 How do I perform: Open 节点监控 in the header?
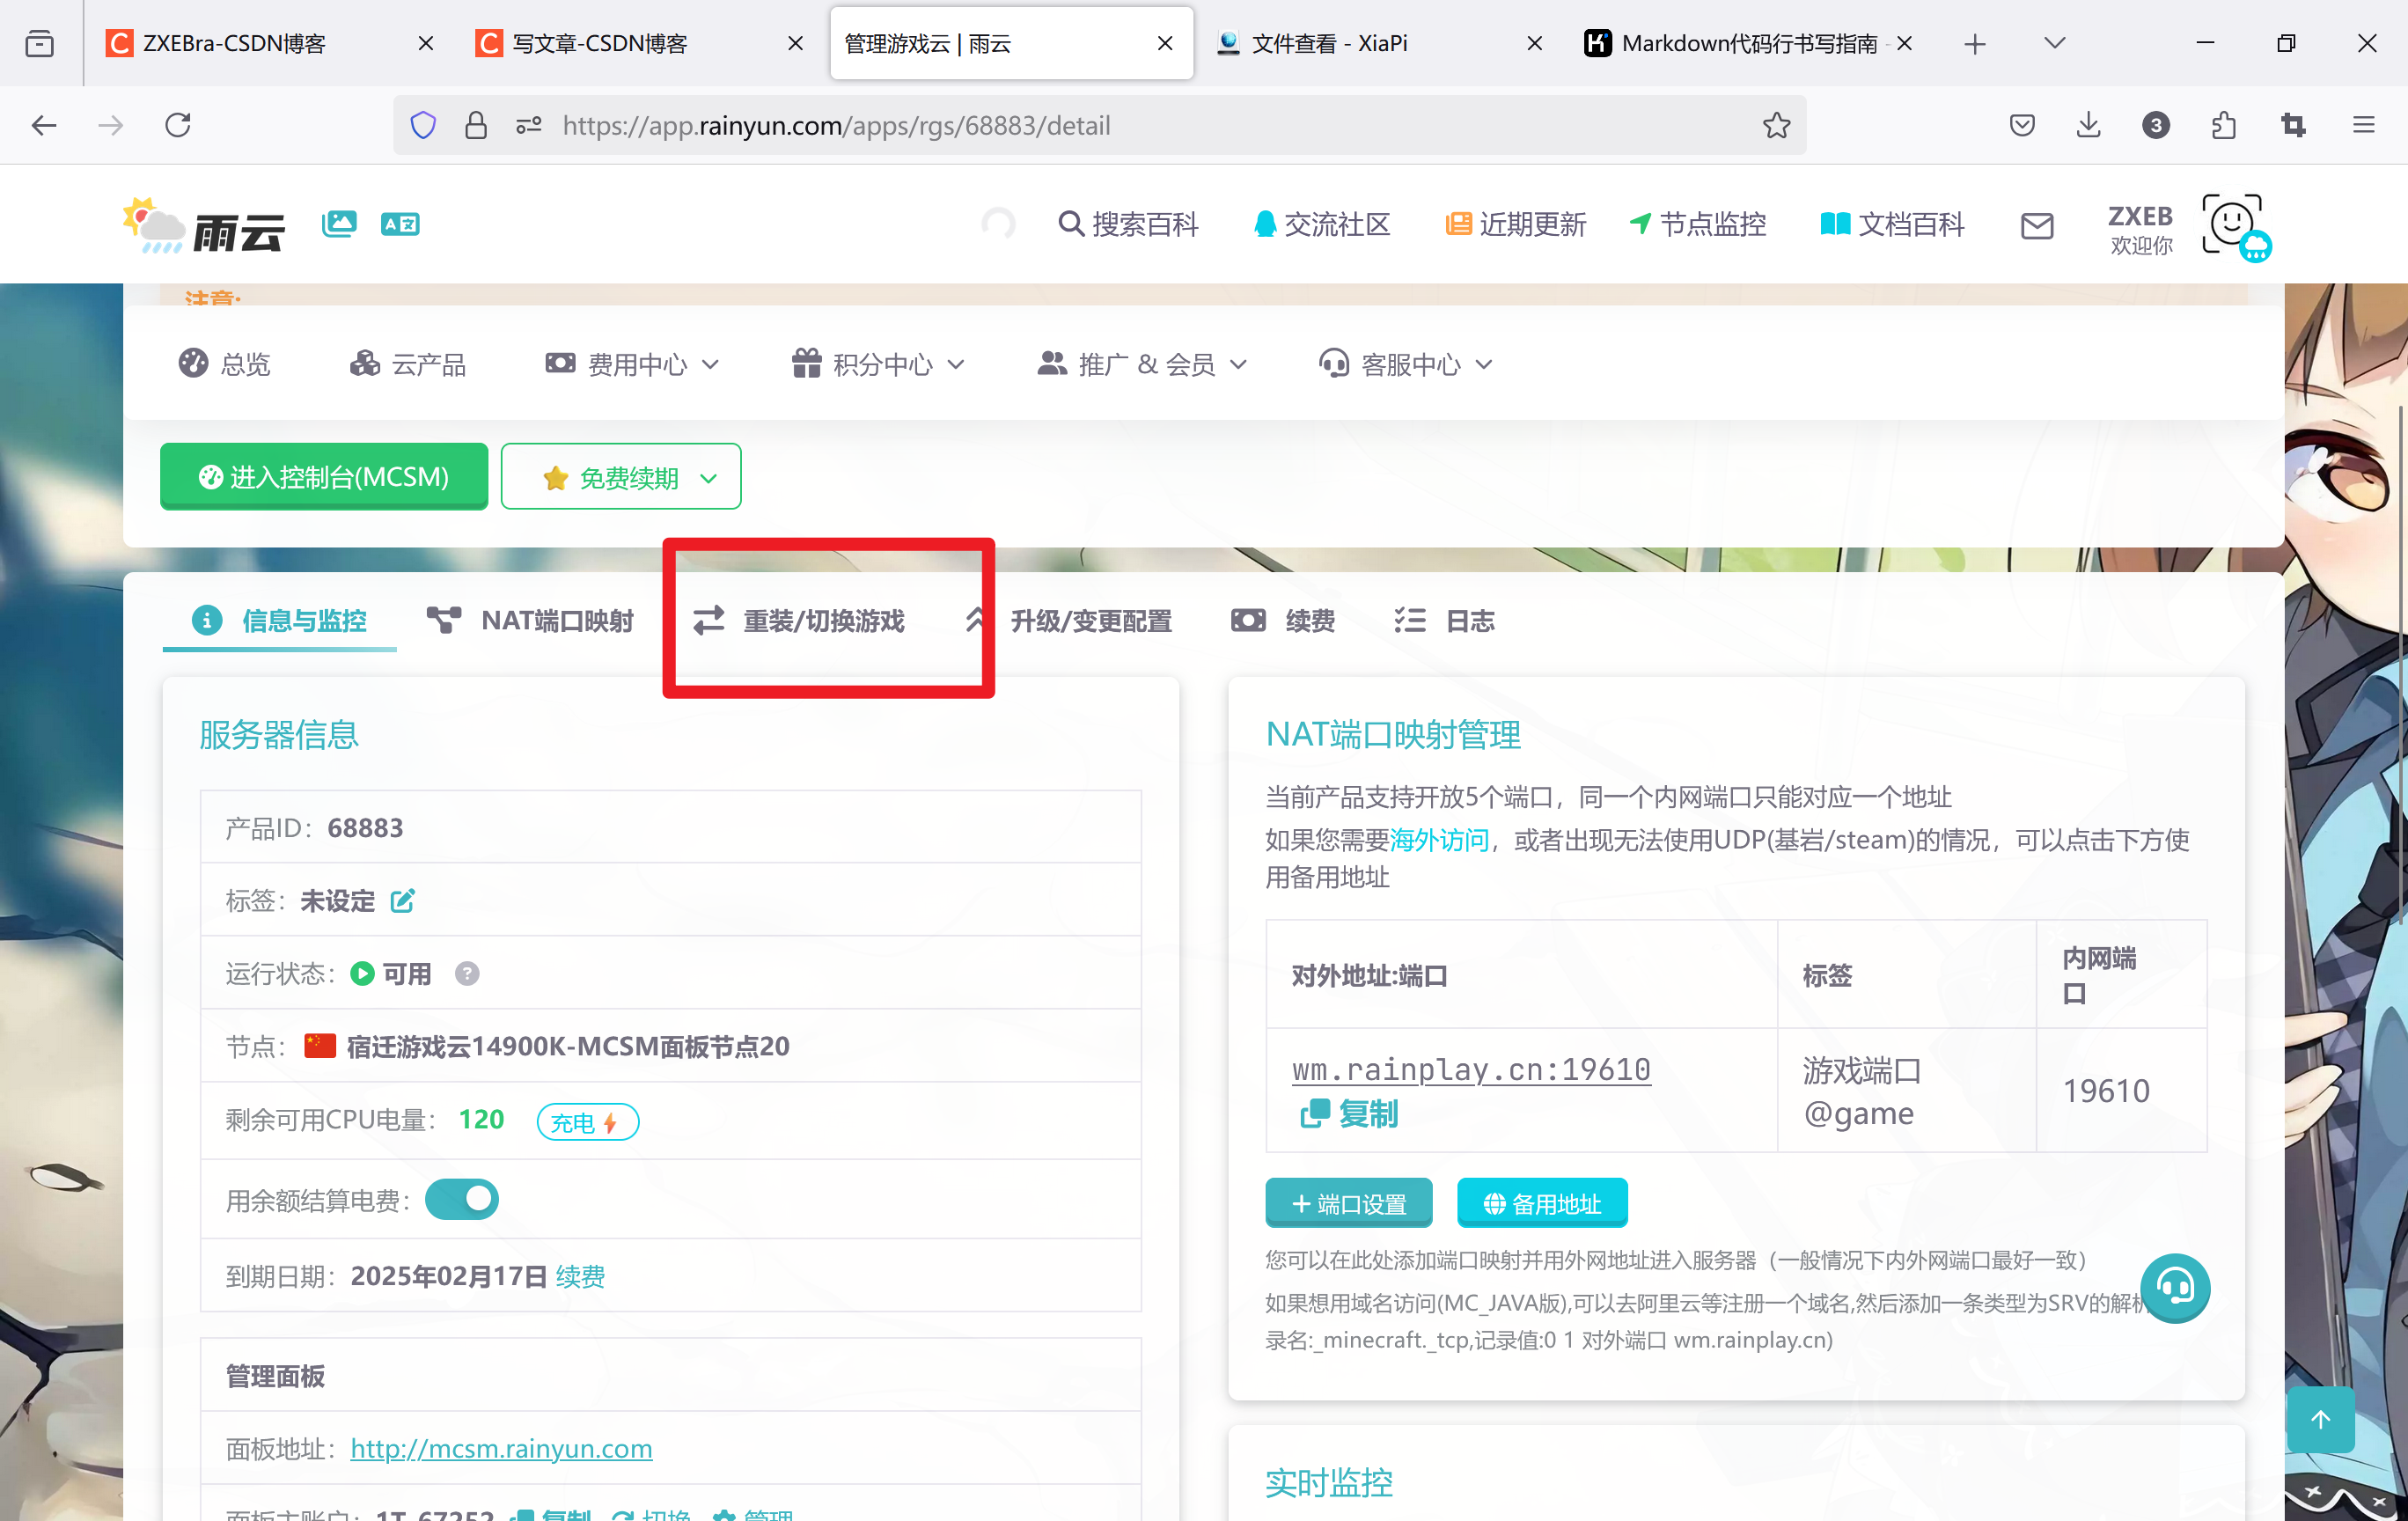pos(1697,224)
